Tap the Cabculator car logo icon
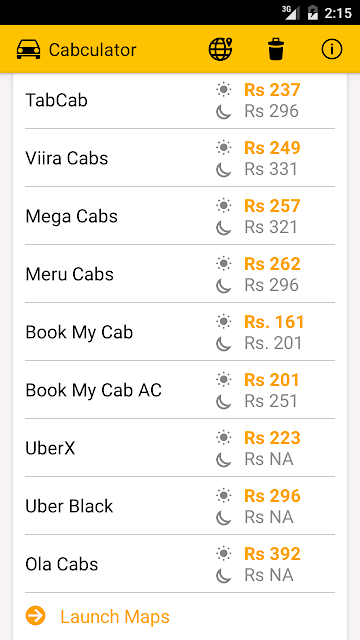 point(29,50)
